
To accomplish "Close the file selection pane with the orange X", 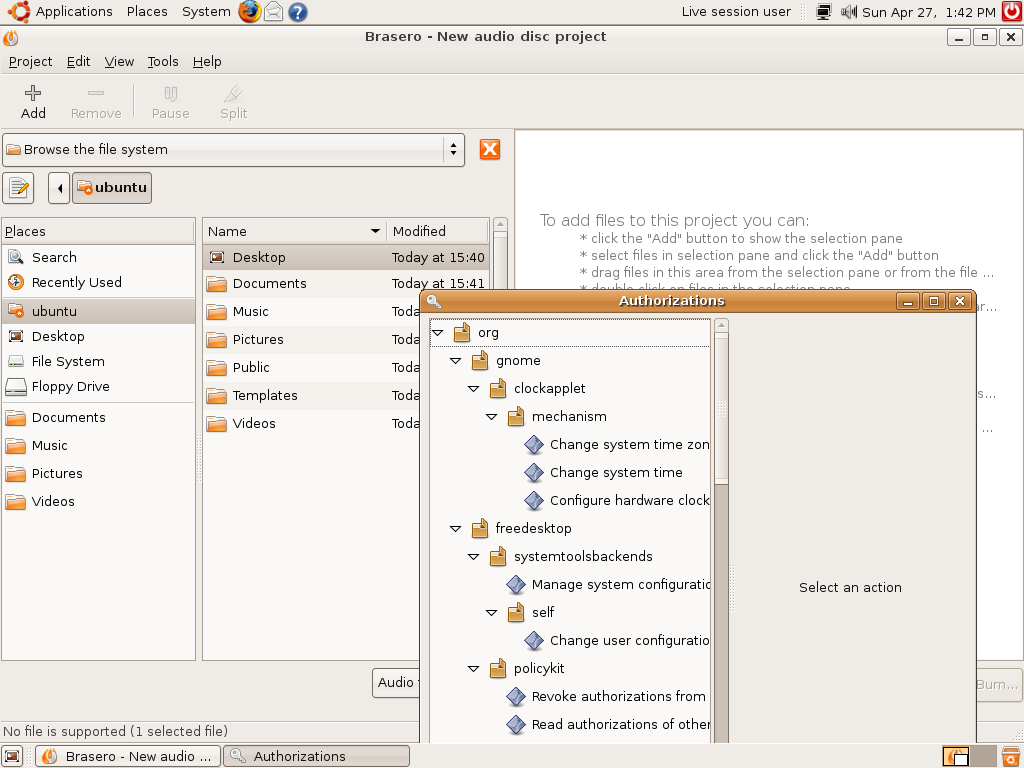I will [x=489, y=149].
